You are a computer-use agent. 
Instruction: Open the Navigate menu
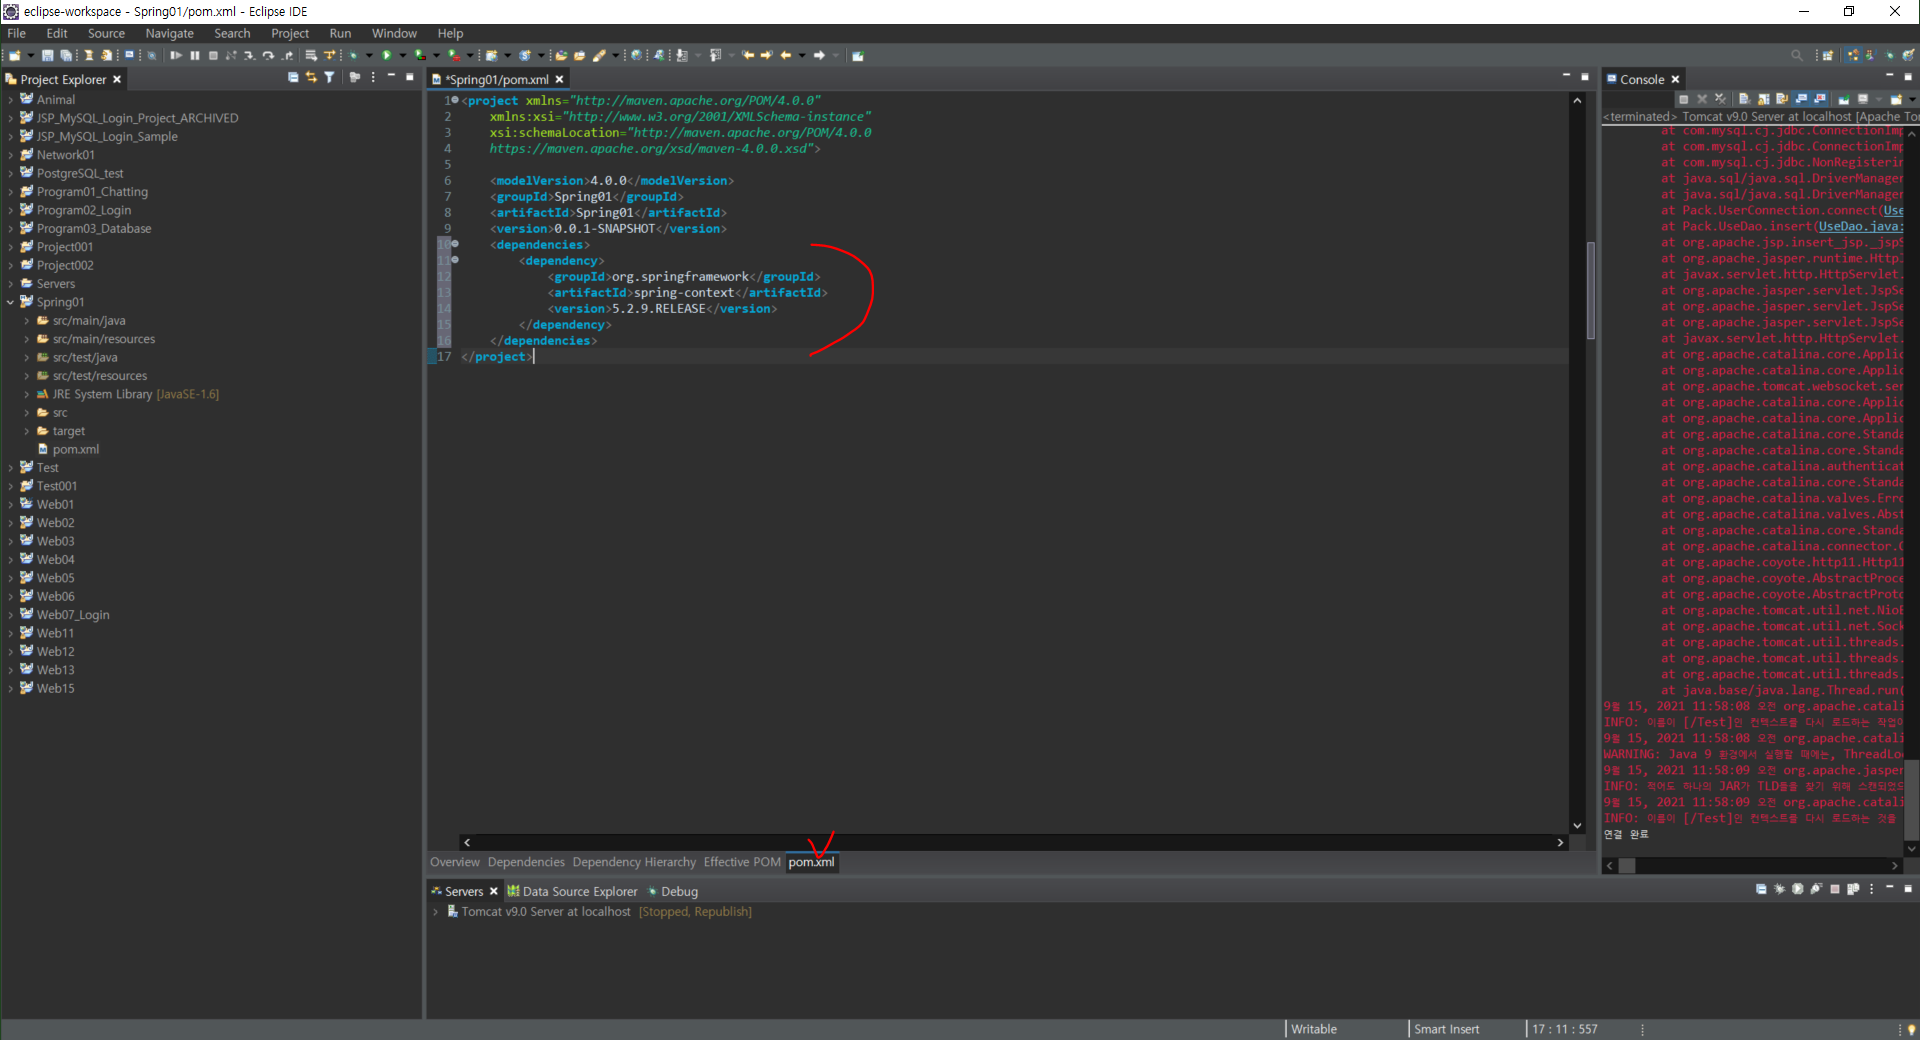(169, 33)
